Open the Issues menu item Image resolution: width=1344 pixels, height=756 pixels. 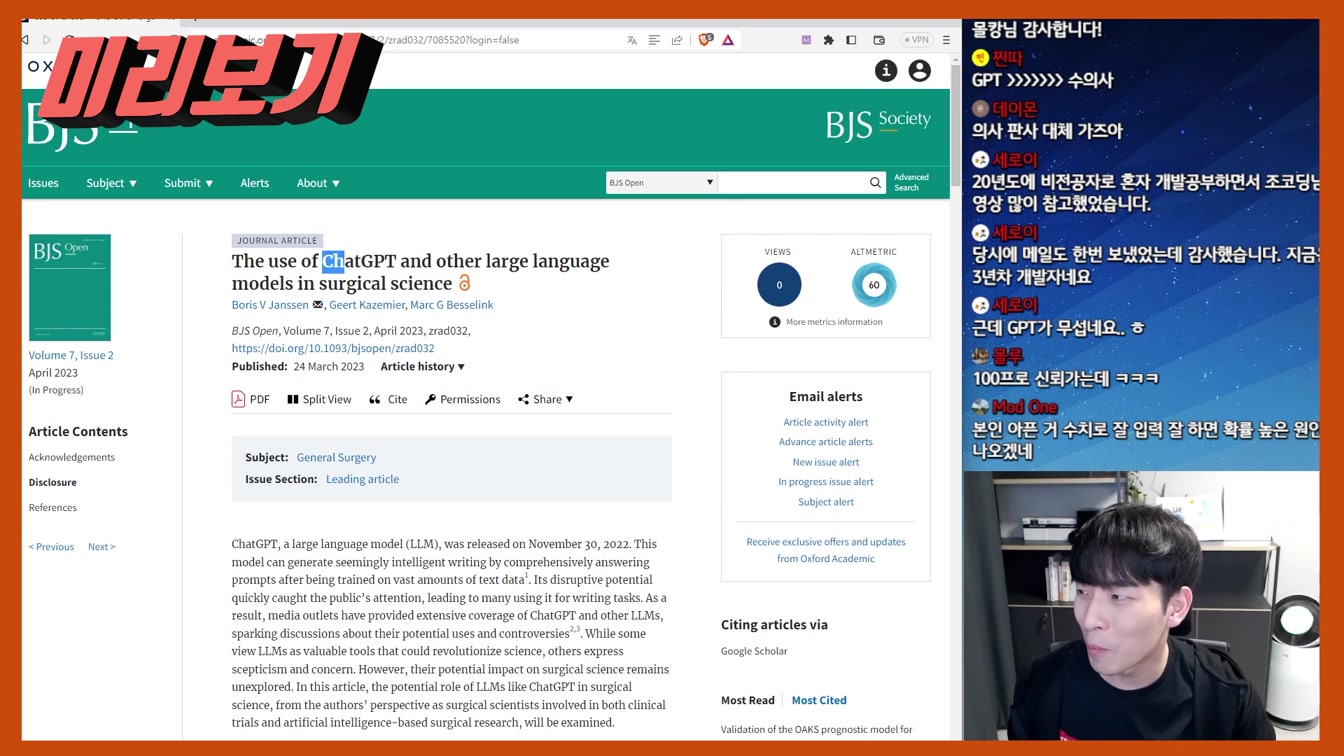click(43, 183)
